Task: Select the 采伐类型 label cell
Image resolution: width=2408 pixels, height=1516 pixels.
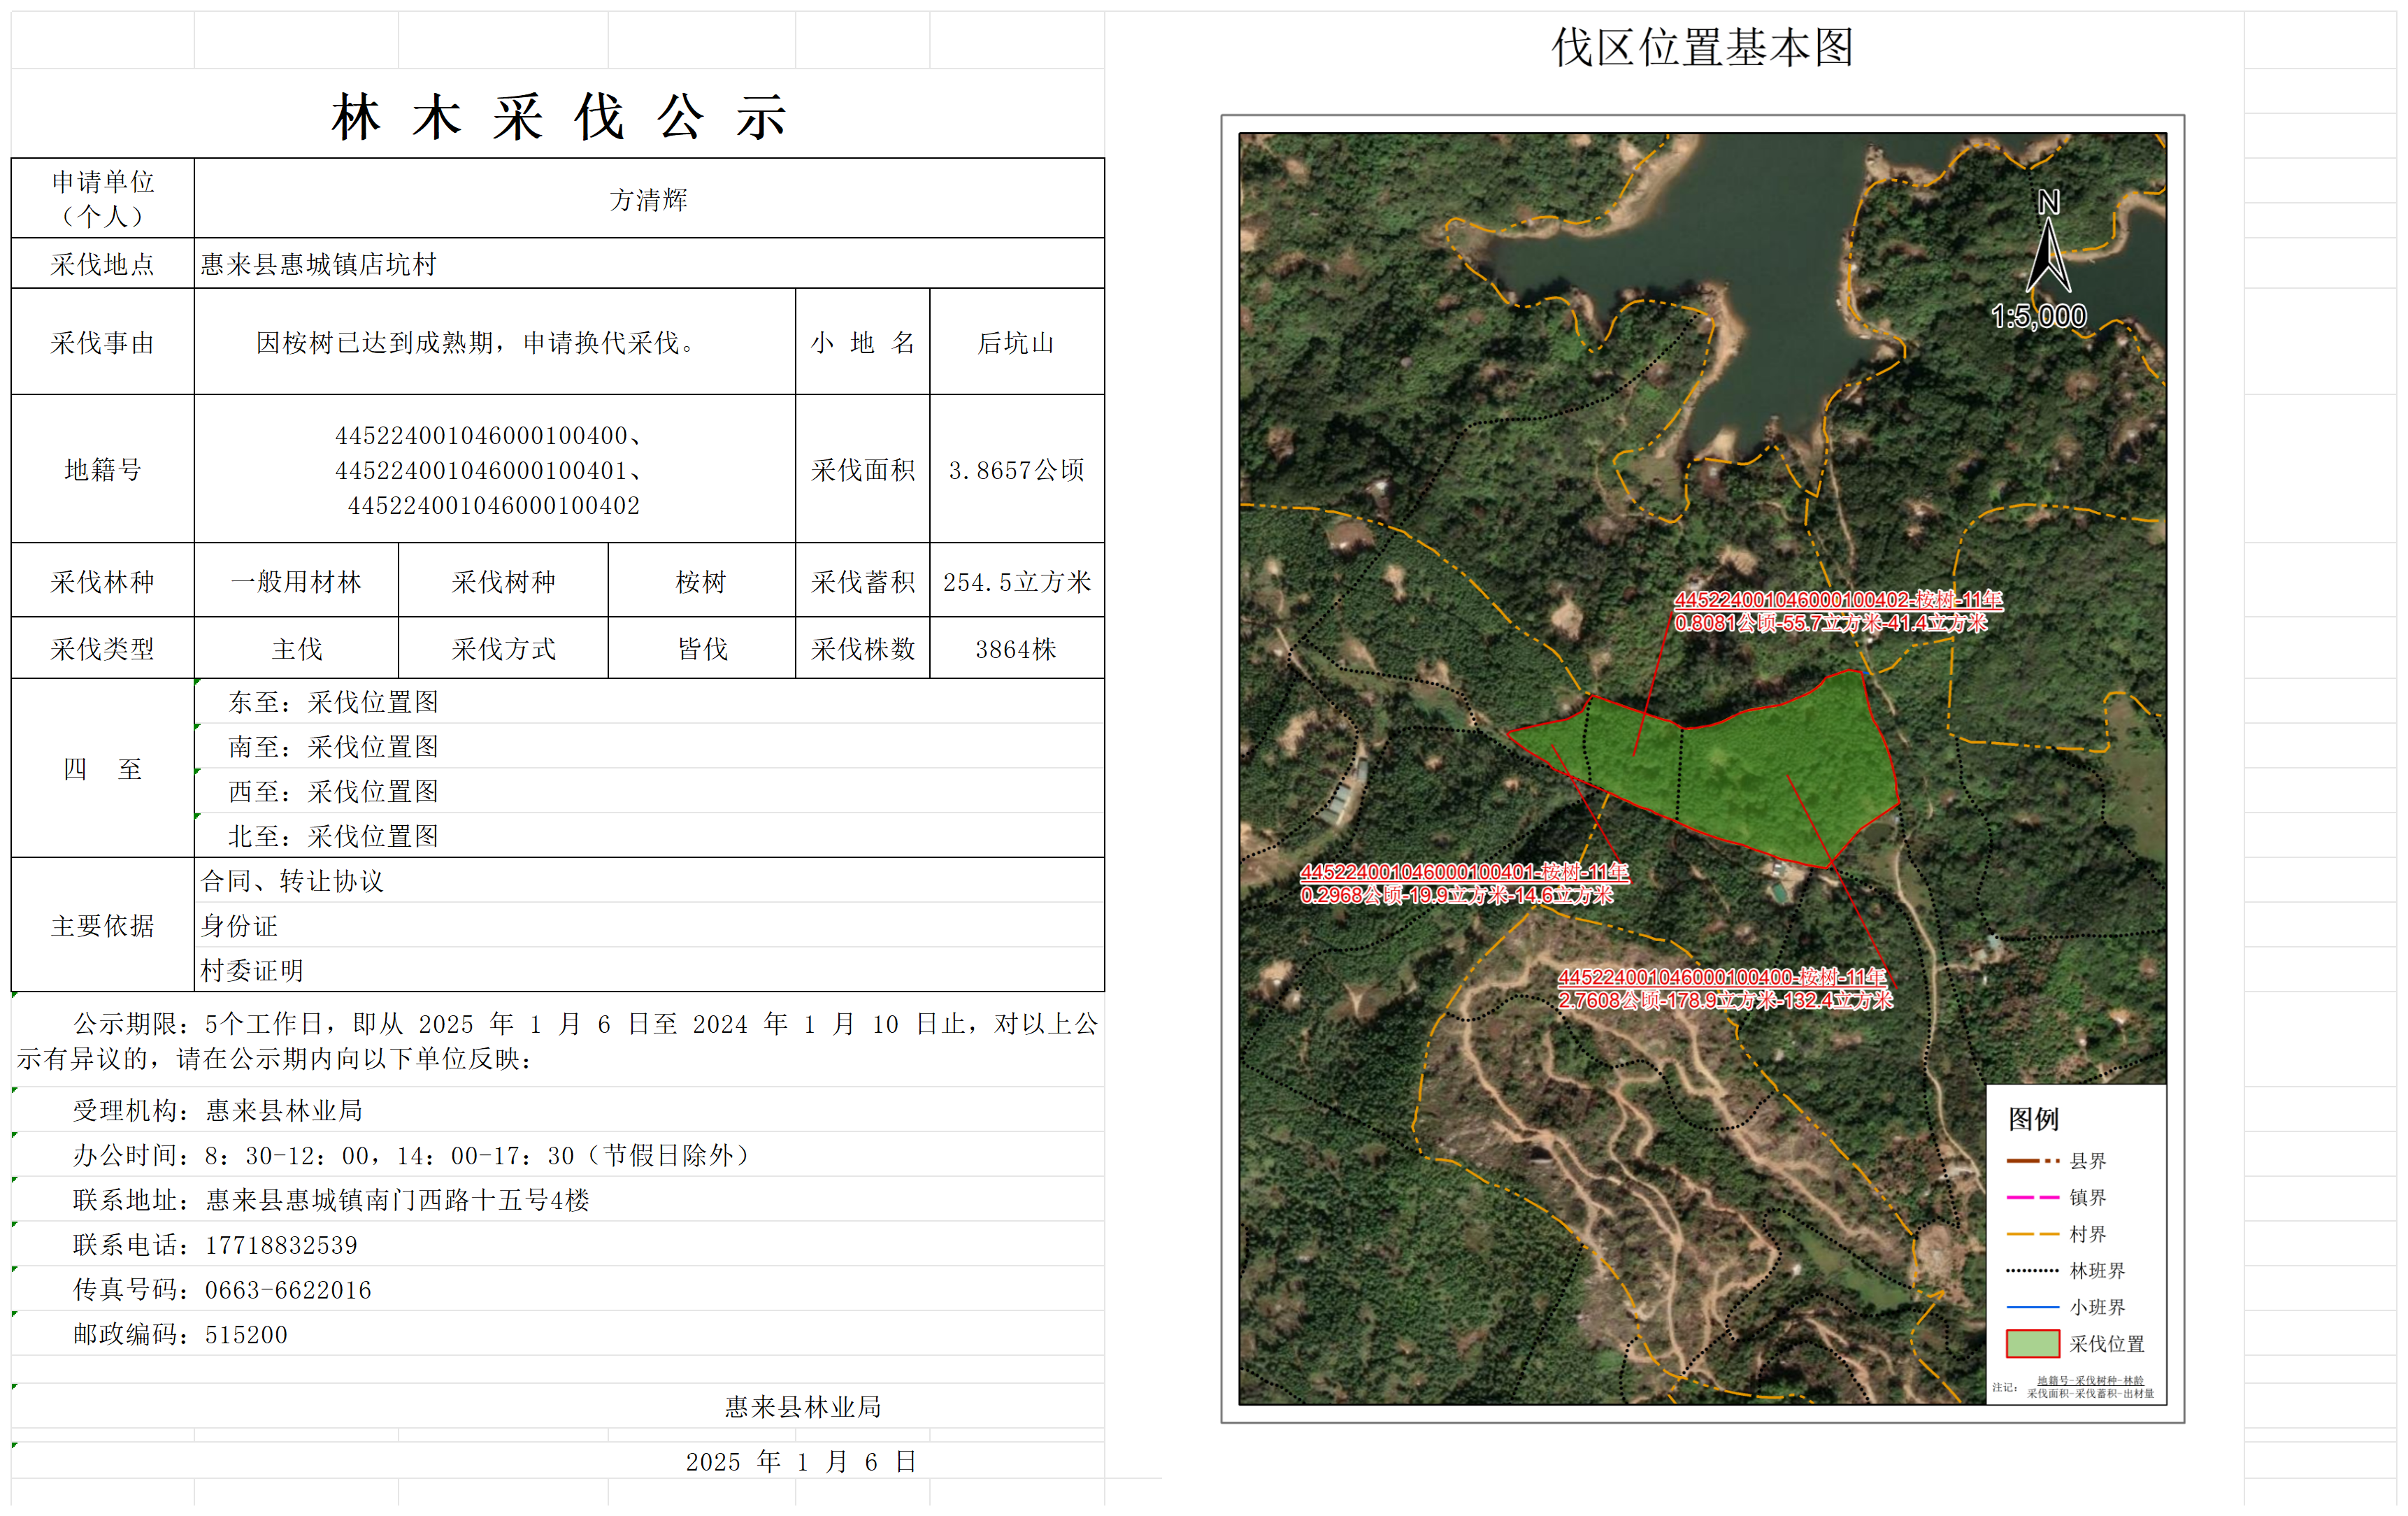Action: point(103,648)
